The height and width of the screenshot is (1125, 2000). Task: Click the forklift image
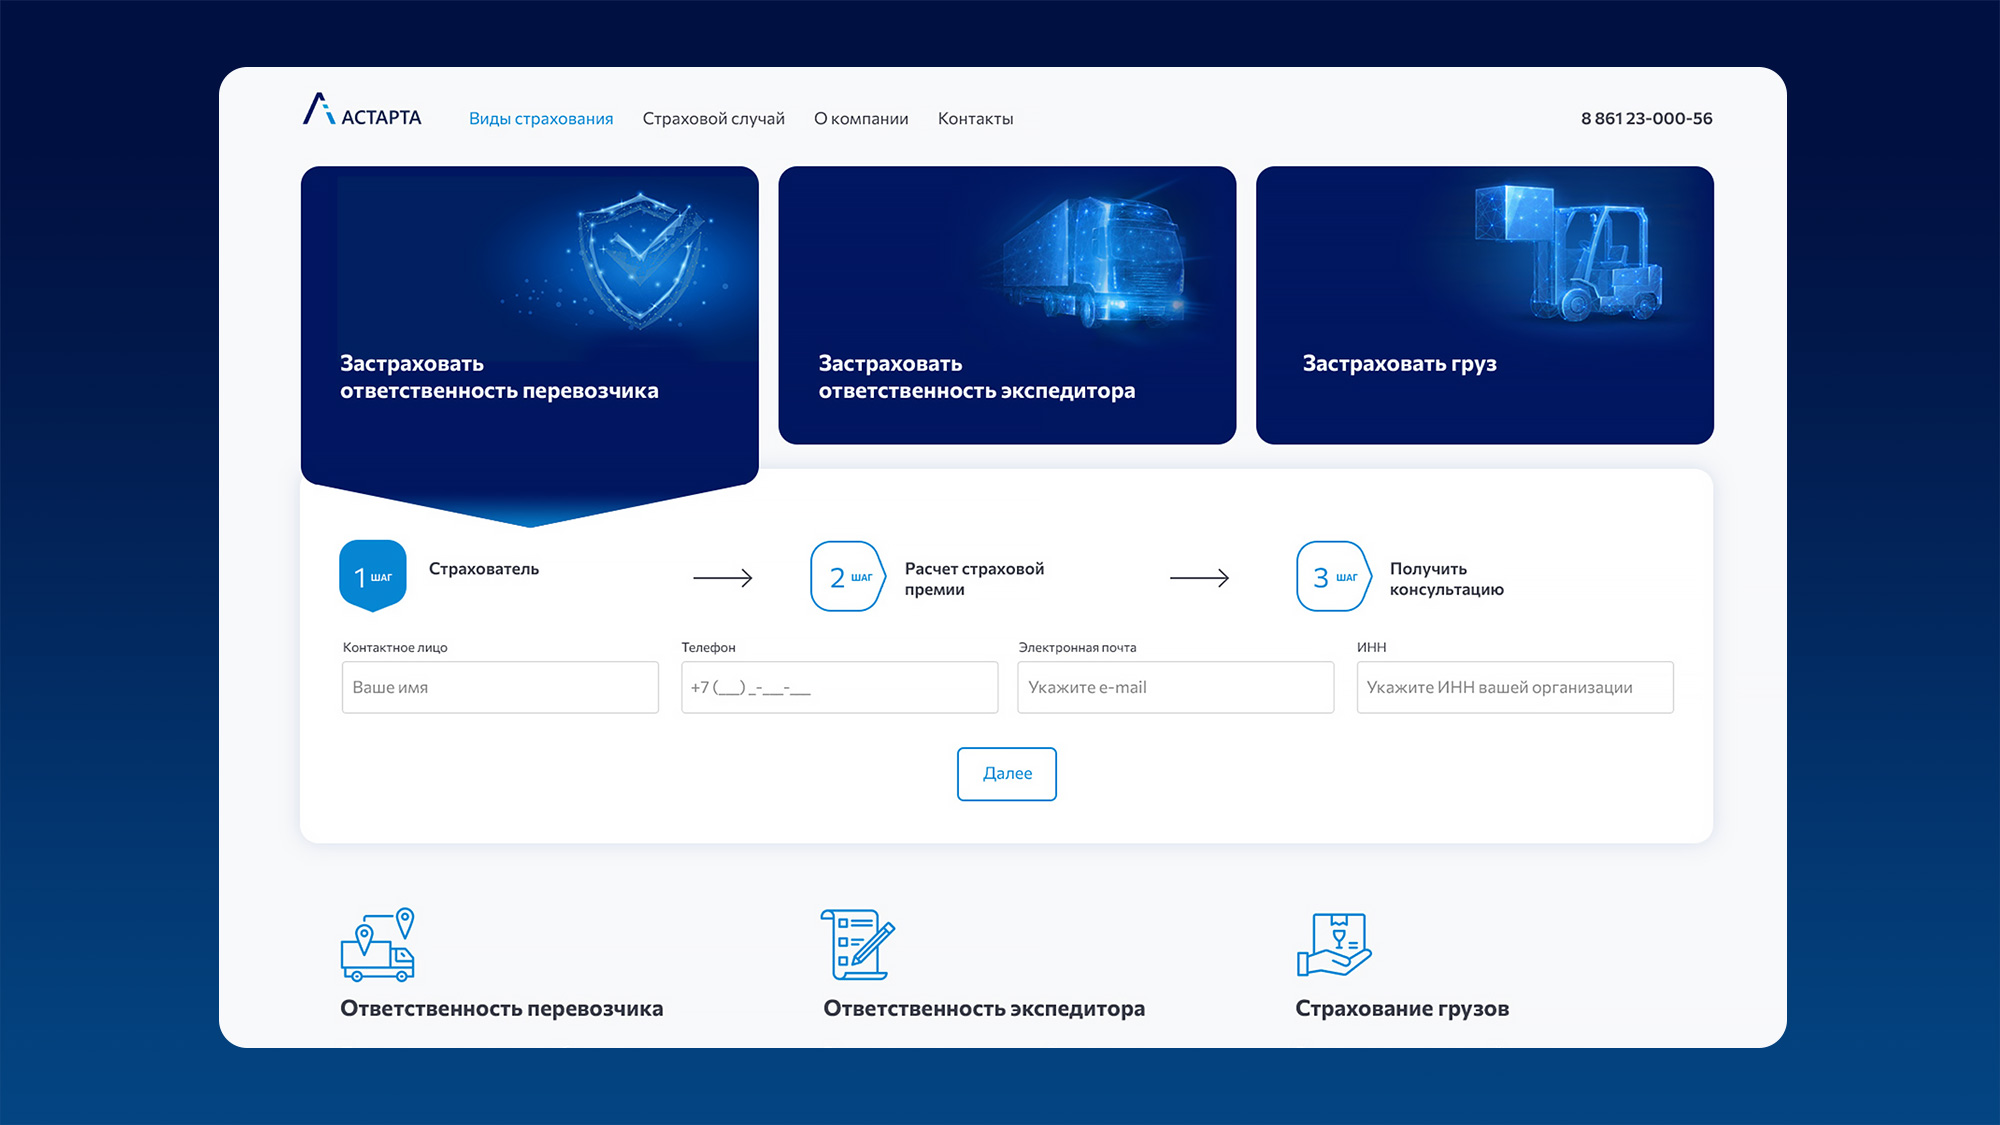click(x=1567, y=252)
